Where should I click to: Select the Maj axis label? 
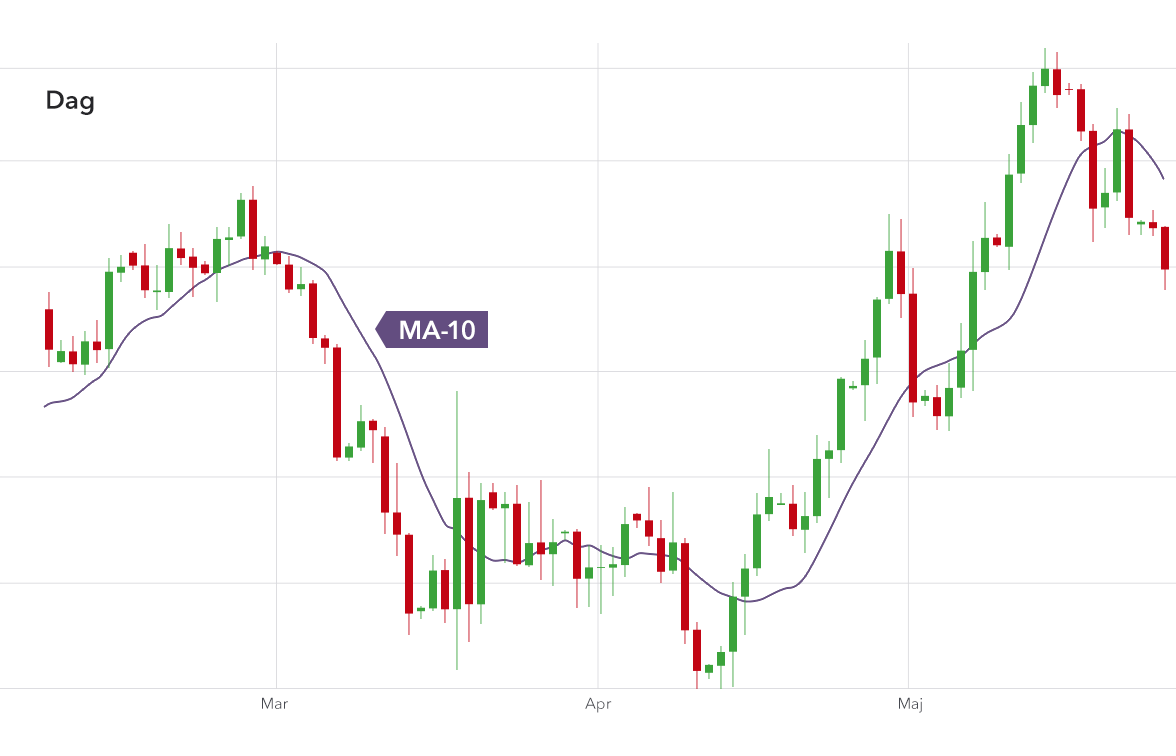(910, 704)
